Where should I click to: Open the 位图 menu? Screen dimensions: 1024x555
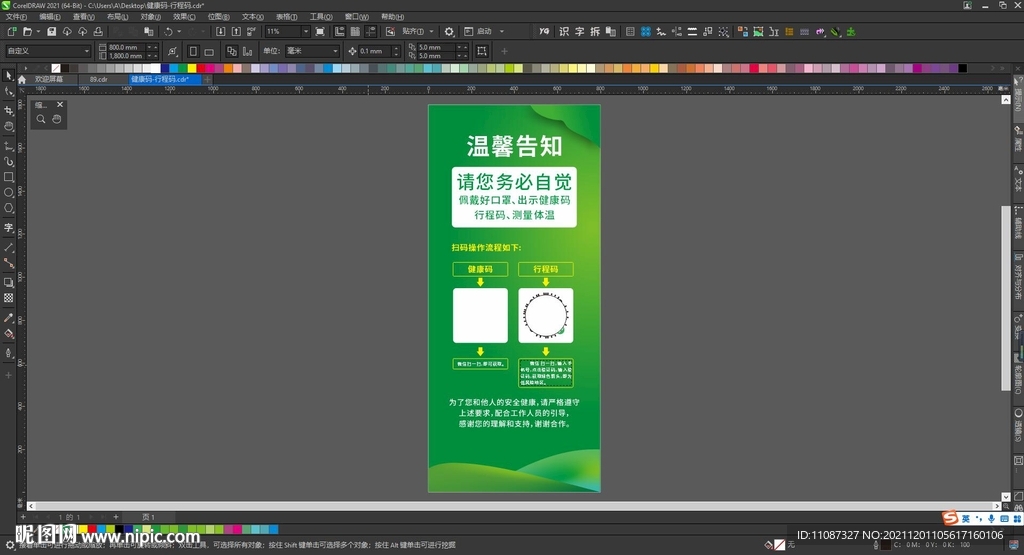coord(218,17)
